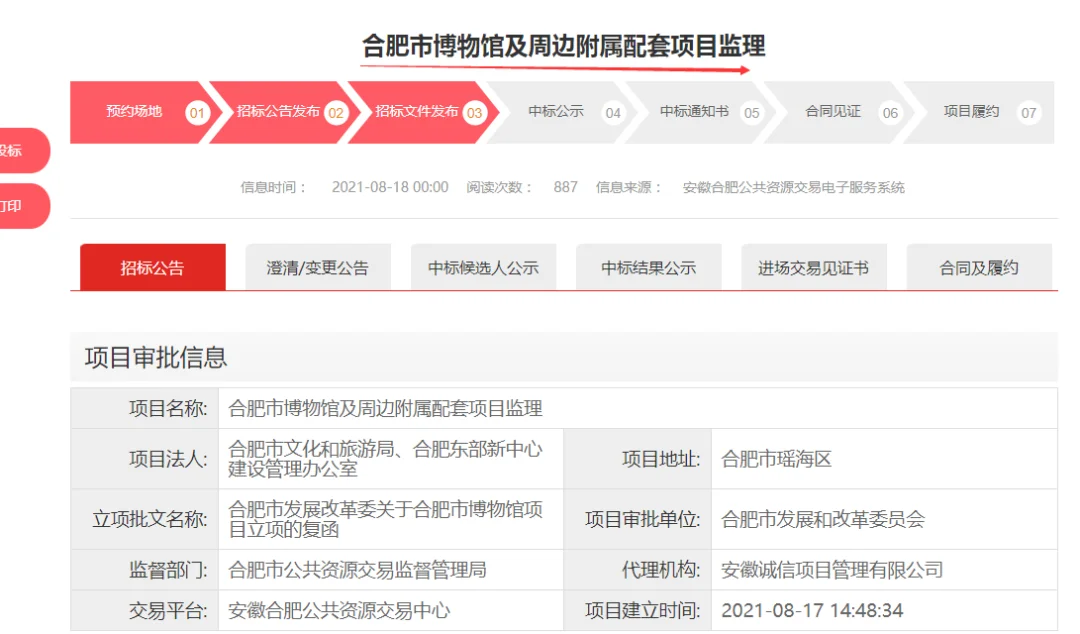Viewport: 1080px width, 634px height.
Task: Click the source 安徽合肥公共资源交易电子服务系统
Action: pos(793,187)
